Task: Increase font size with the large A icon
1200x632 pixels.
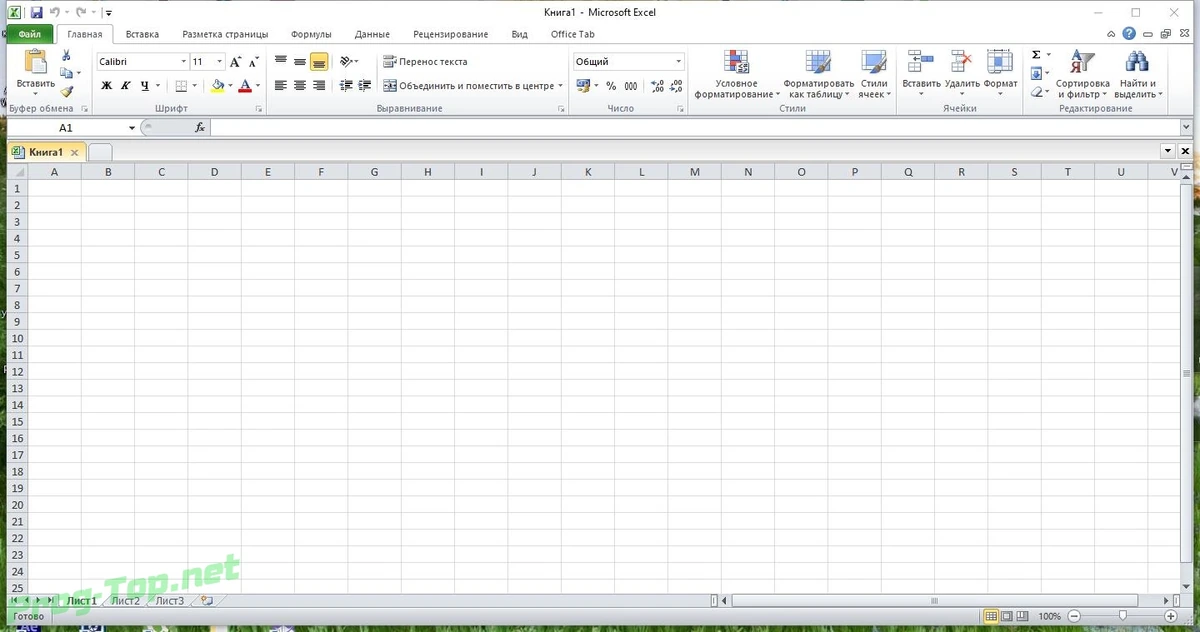Action: point(236,62)
